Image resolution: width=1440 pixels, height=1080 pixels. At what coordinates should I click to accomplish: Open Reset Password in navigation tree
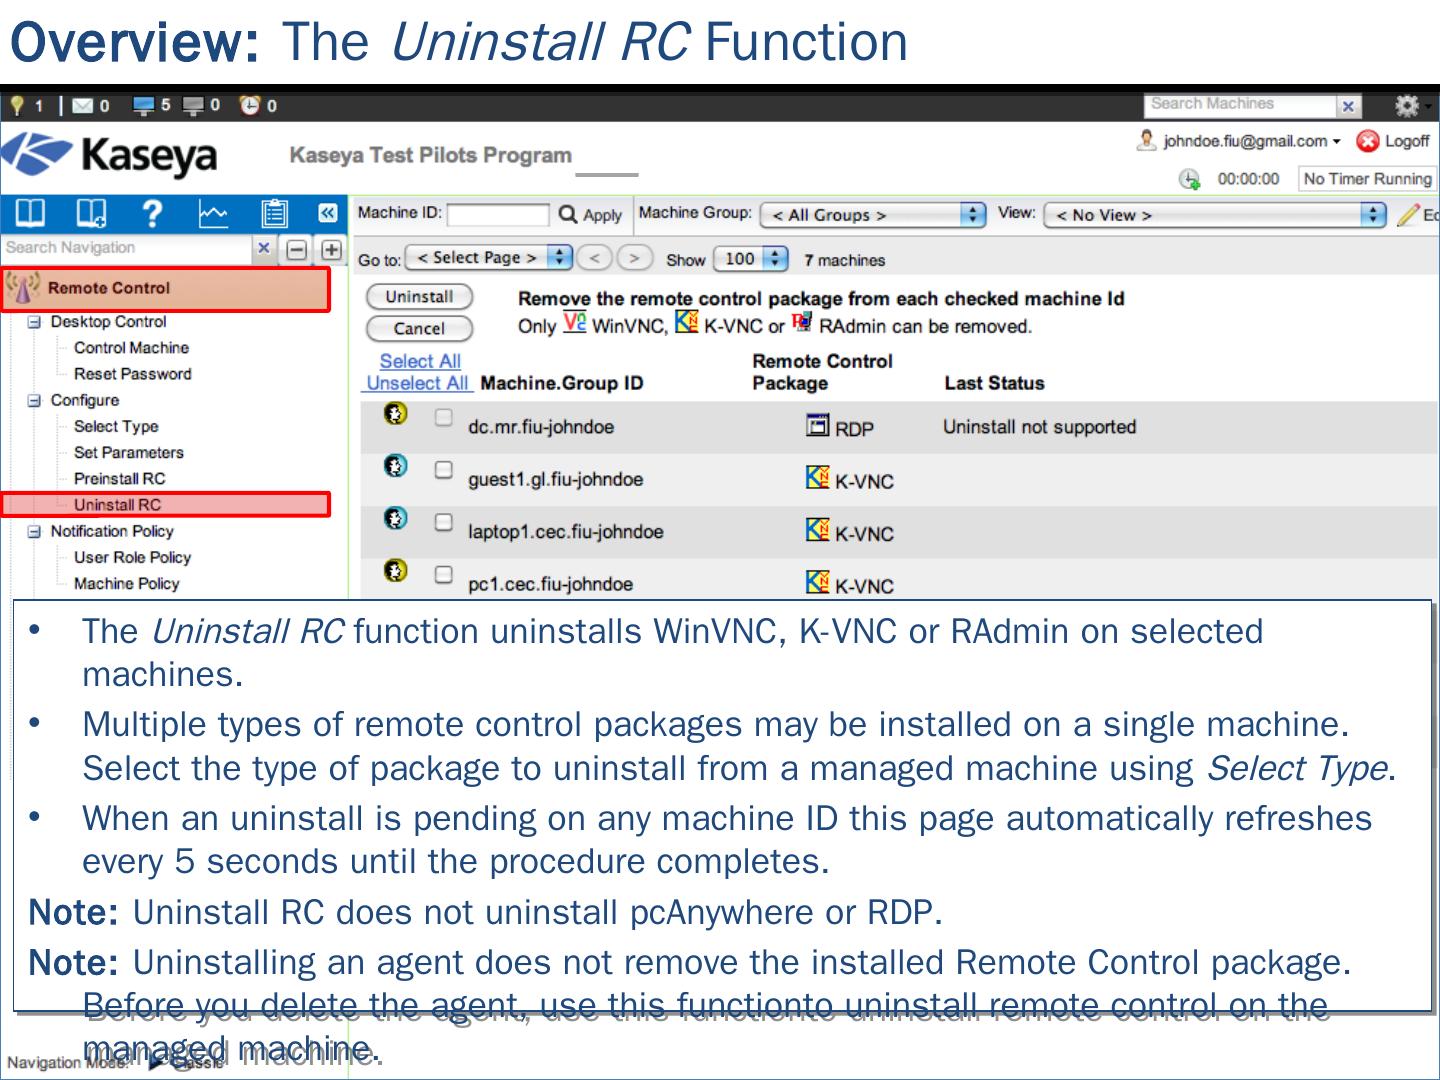(x=132, y=374)
